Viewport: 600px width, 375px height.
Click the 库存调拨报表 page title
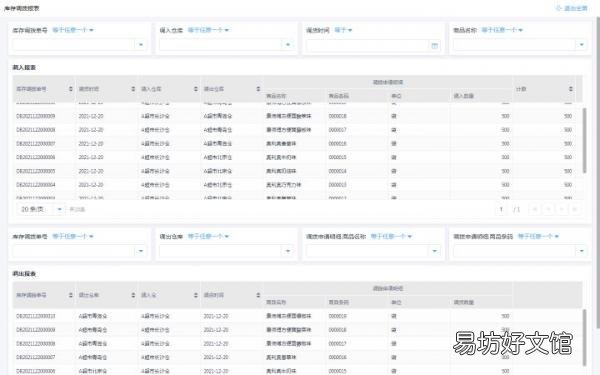[22, 8]
